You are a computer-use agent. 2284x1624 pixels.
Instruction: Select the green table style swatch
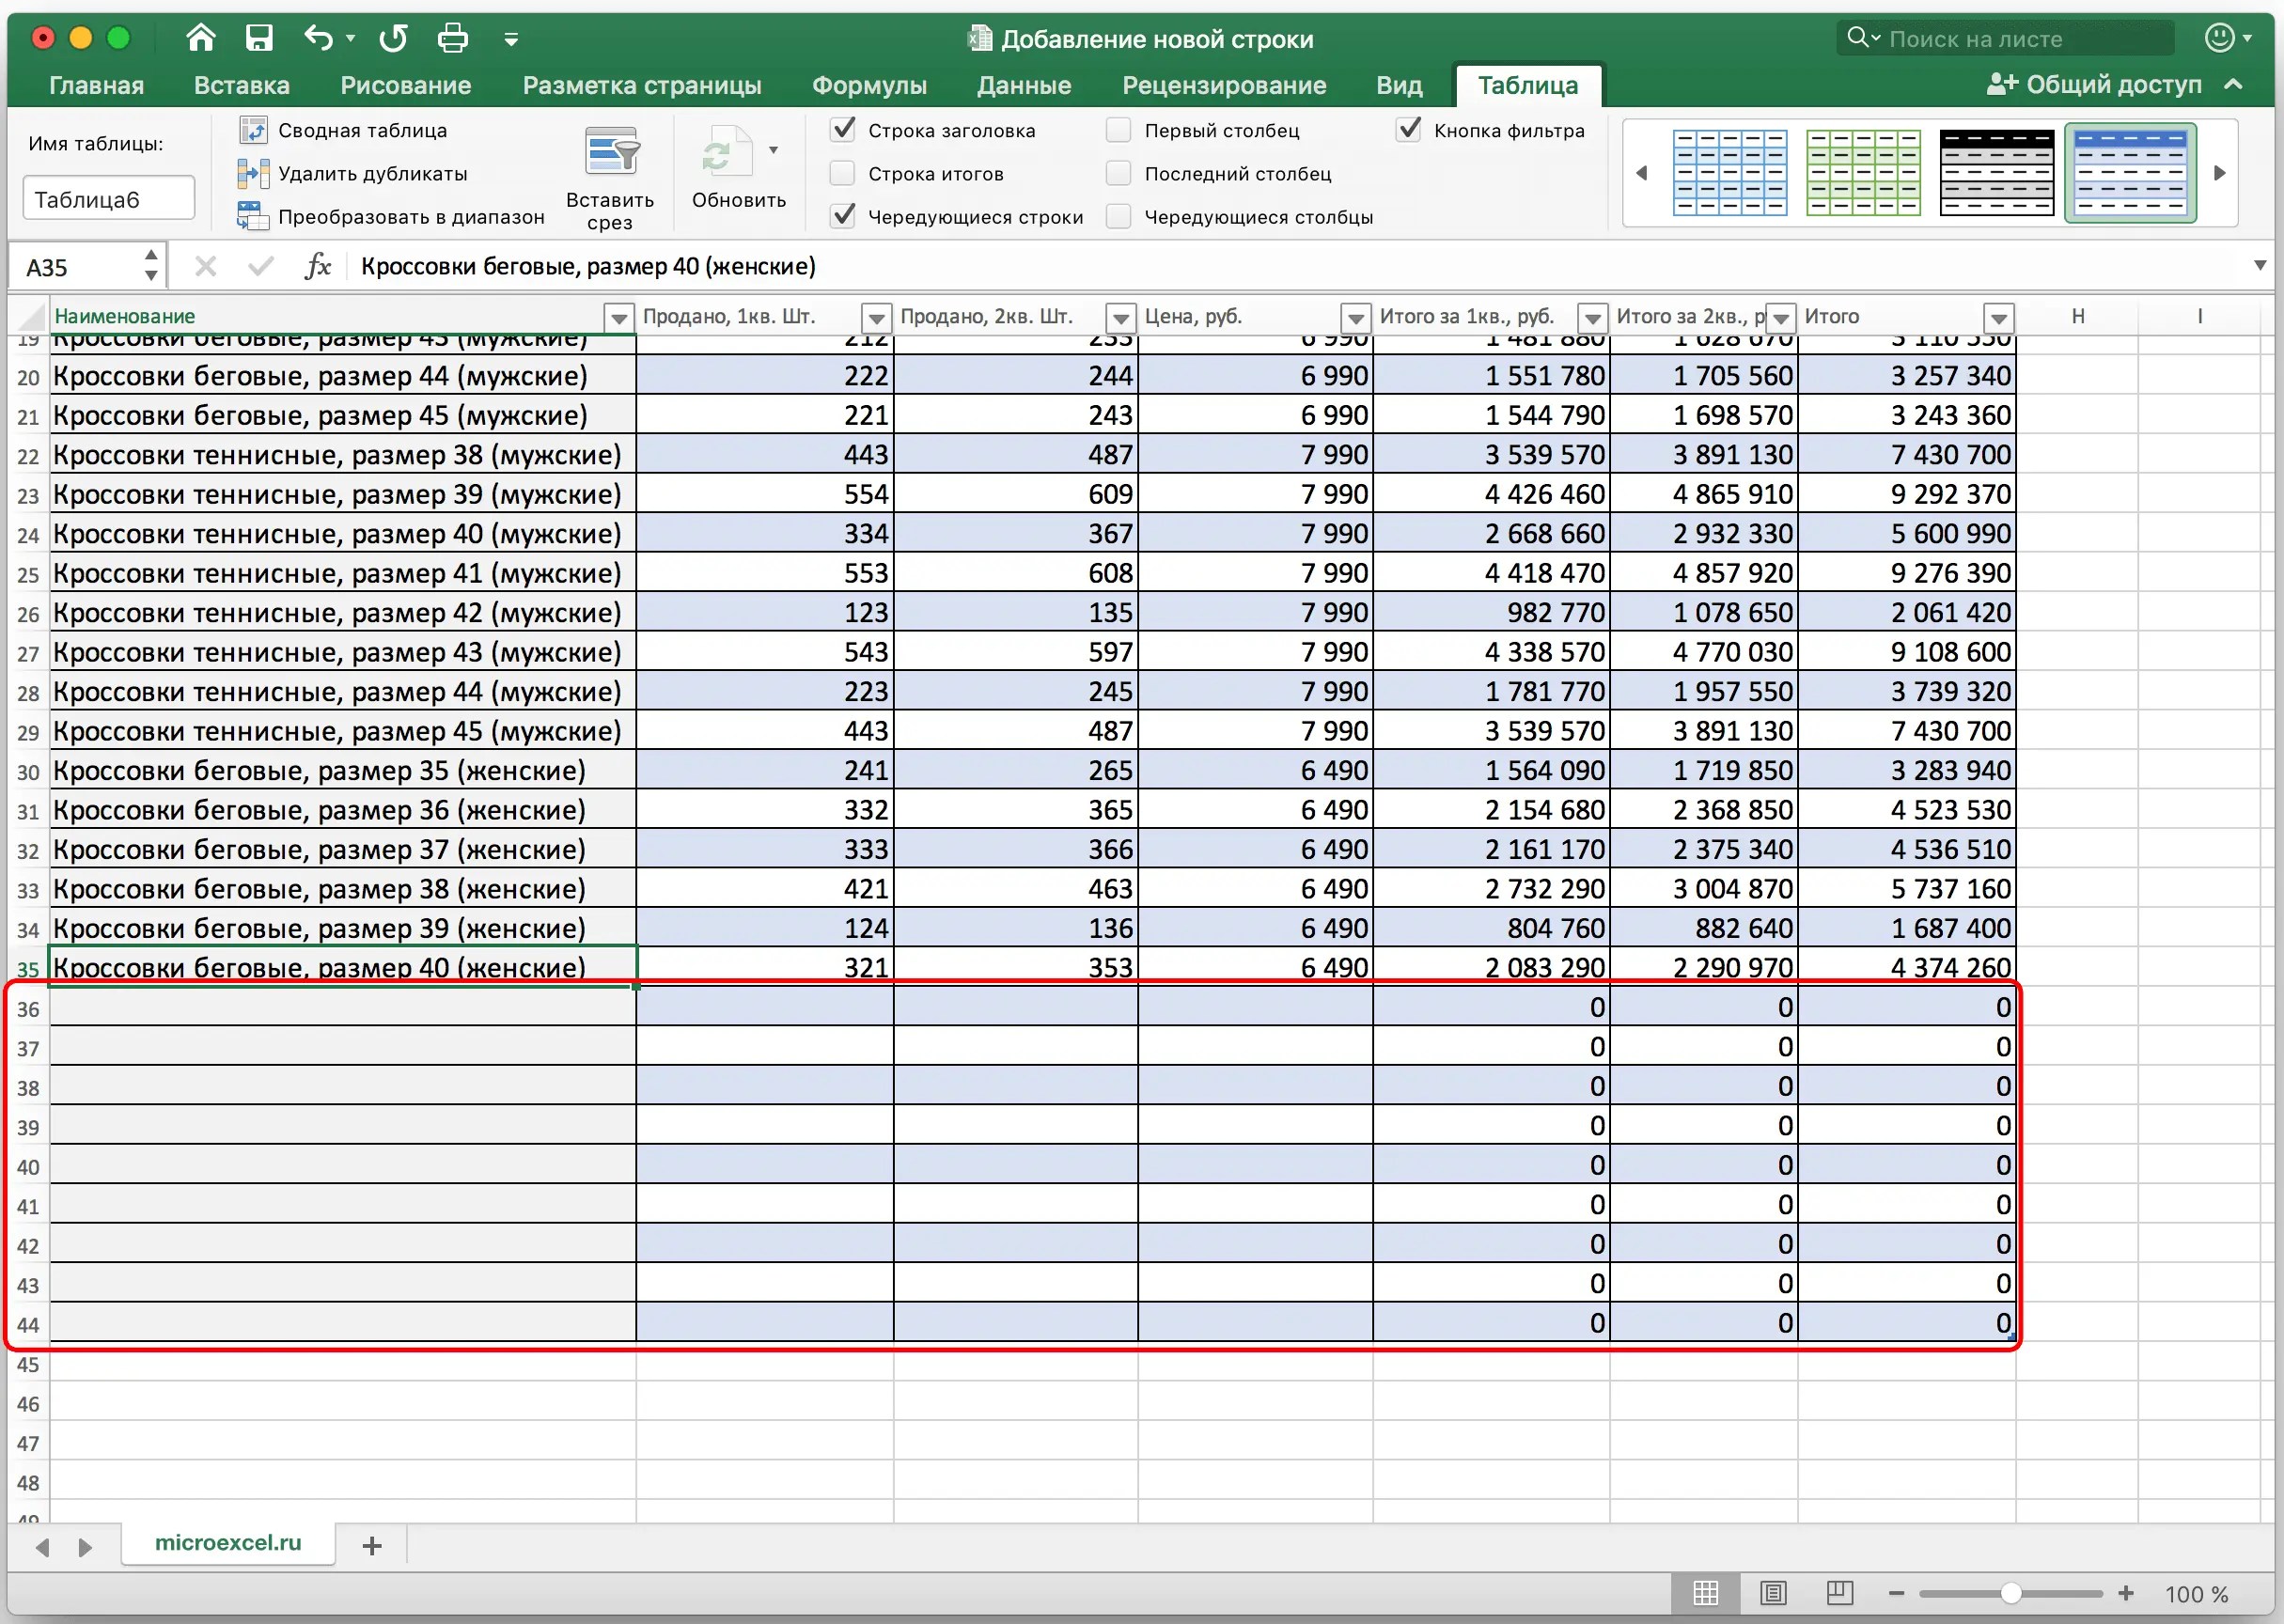point(1862,173)
